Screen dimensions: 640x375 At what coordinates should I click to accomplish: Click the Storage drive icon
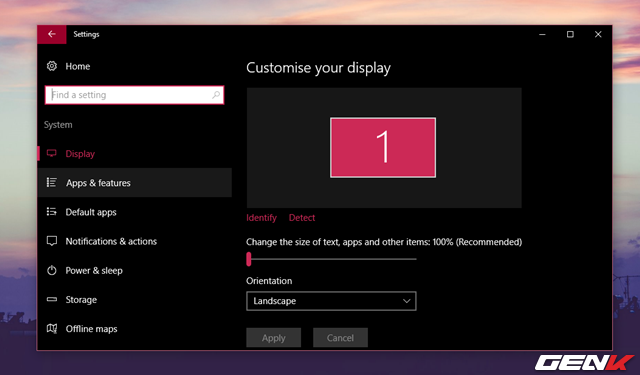click(52, 300)
